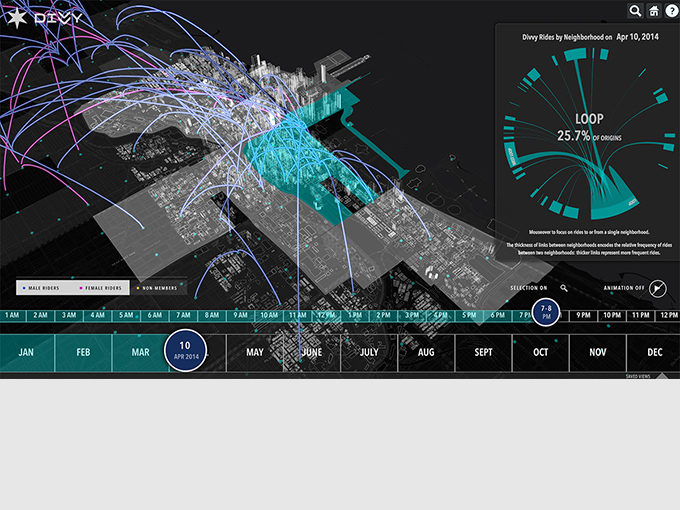680x510 pixels.
Task: Select the 4 AM hour slot
Action: click(x=98, y=315)
